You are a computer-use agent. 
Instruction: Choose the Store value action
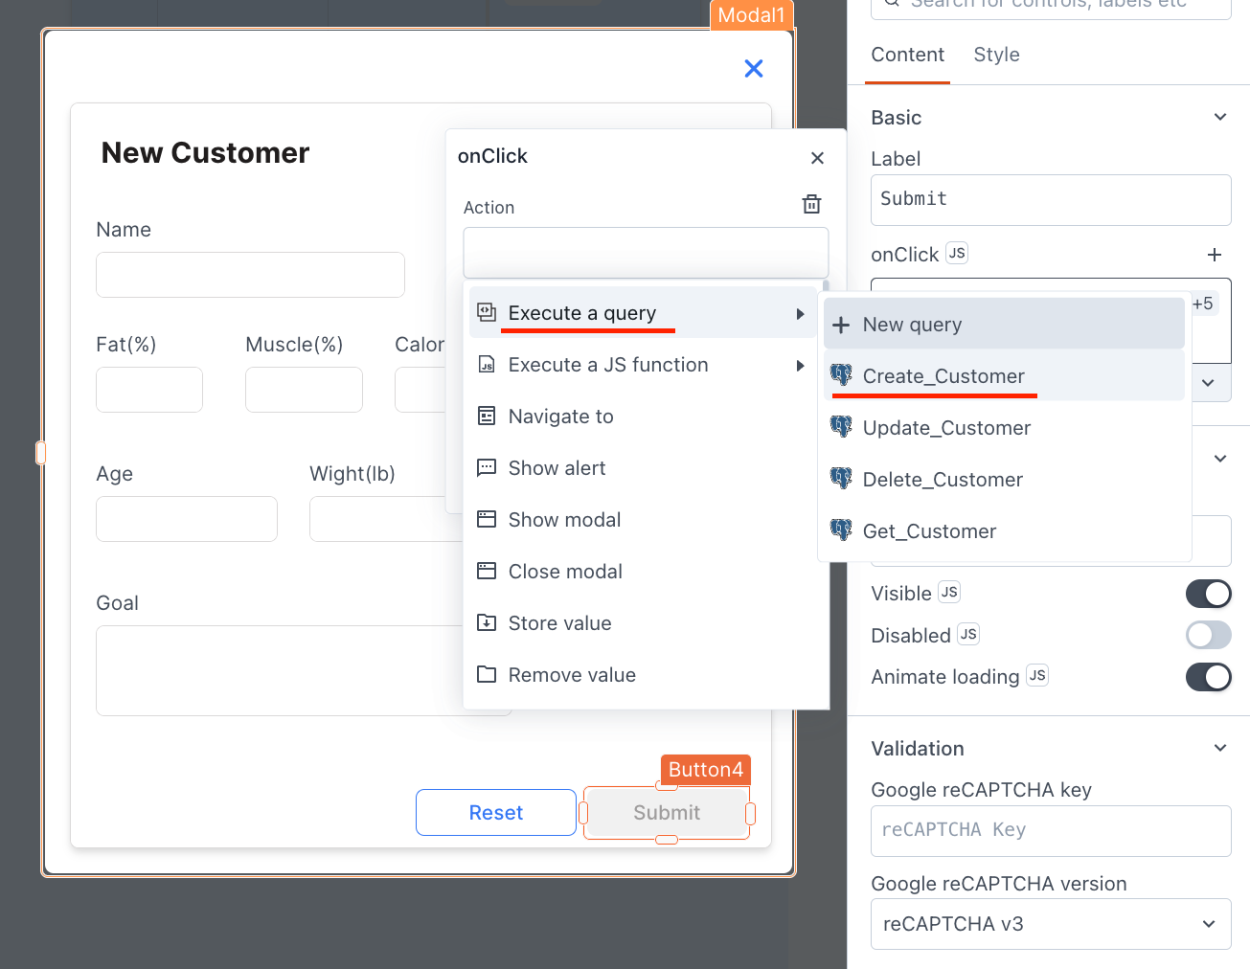(x=643, y=623)
